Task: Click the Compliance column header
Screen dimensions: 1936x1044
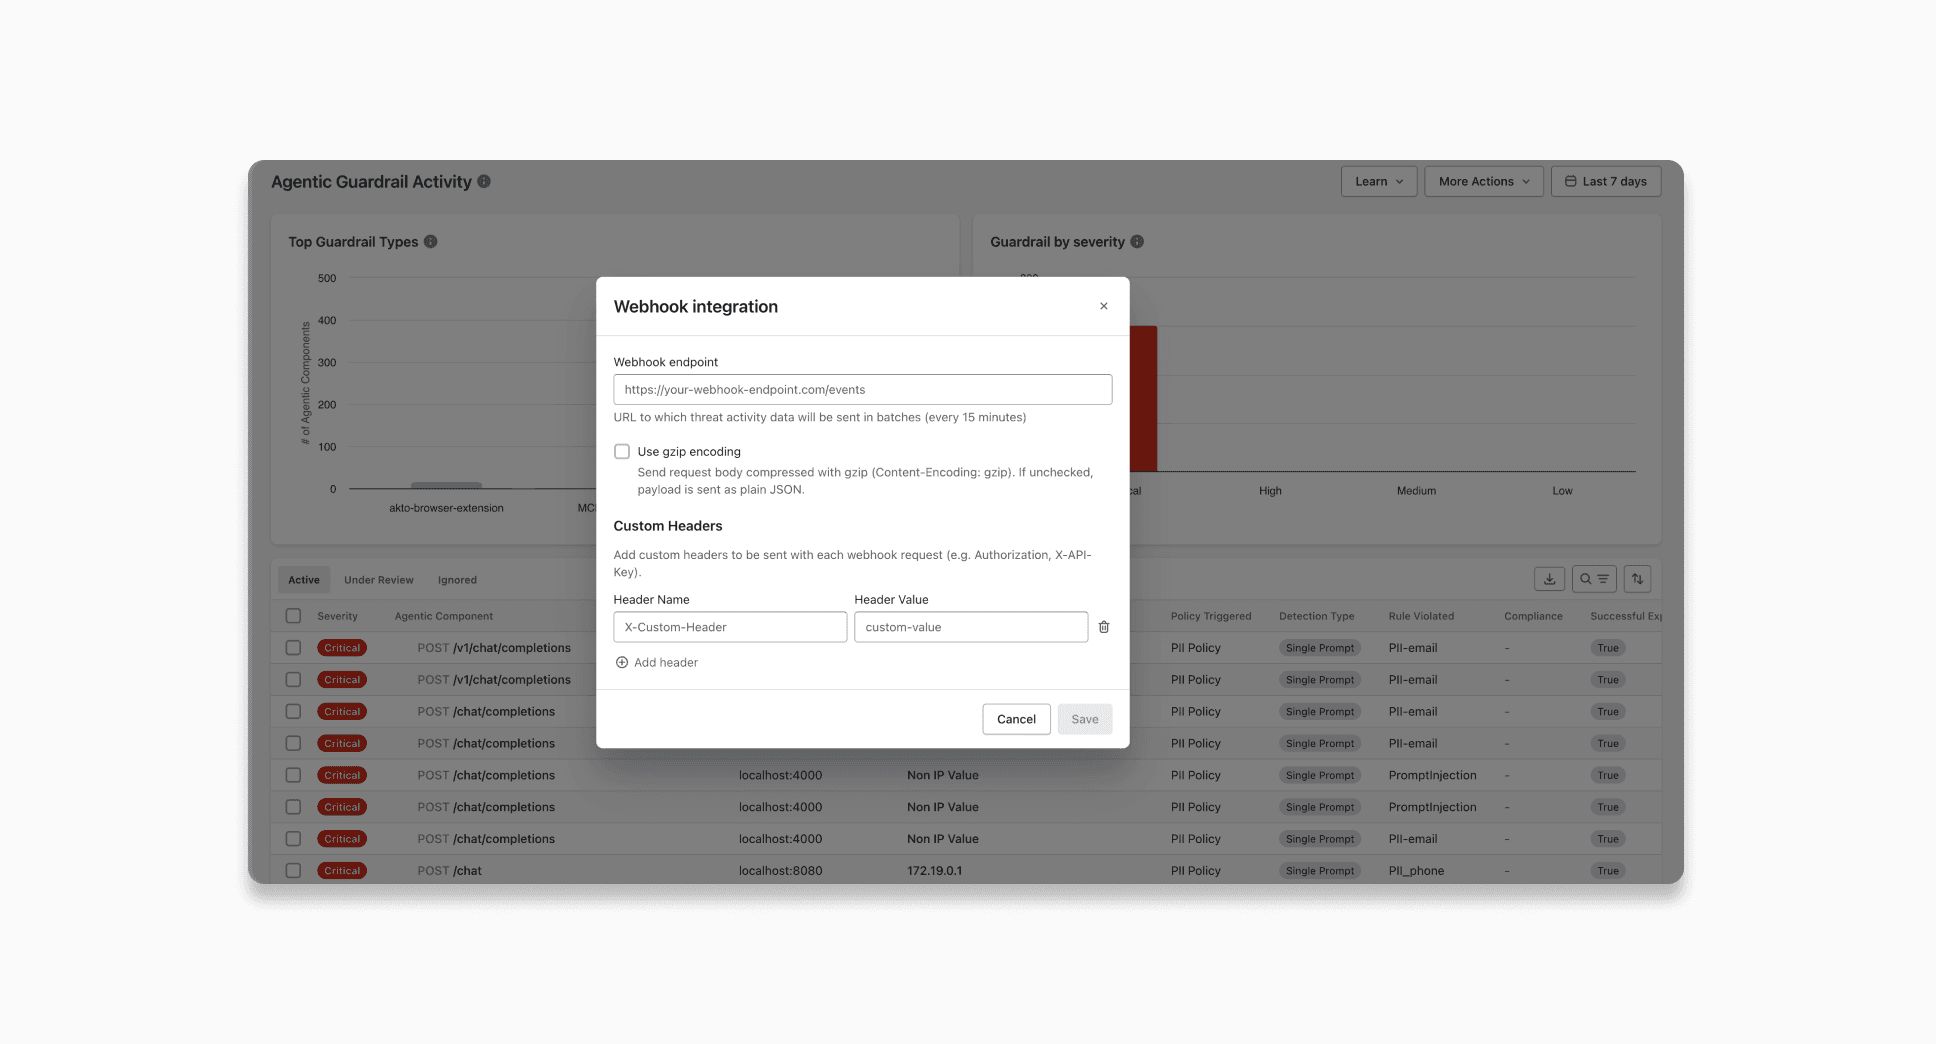Action: click(1533, 616)
